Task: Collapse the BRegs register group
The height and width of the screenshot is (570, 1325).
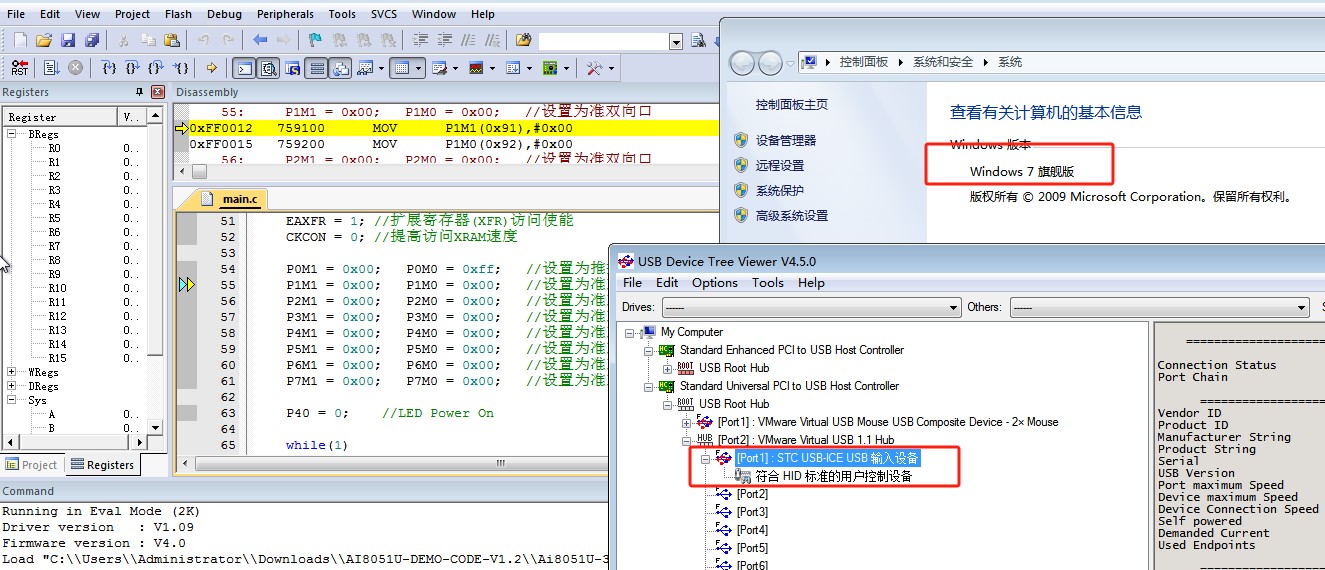Action: (12, 133)
